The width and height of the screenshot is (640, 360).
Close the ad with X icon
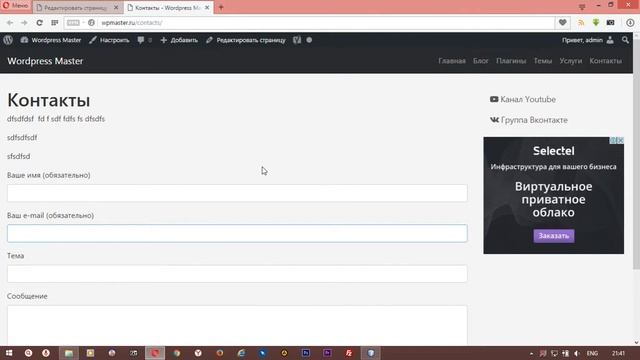click(x=620, y=140)
